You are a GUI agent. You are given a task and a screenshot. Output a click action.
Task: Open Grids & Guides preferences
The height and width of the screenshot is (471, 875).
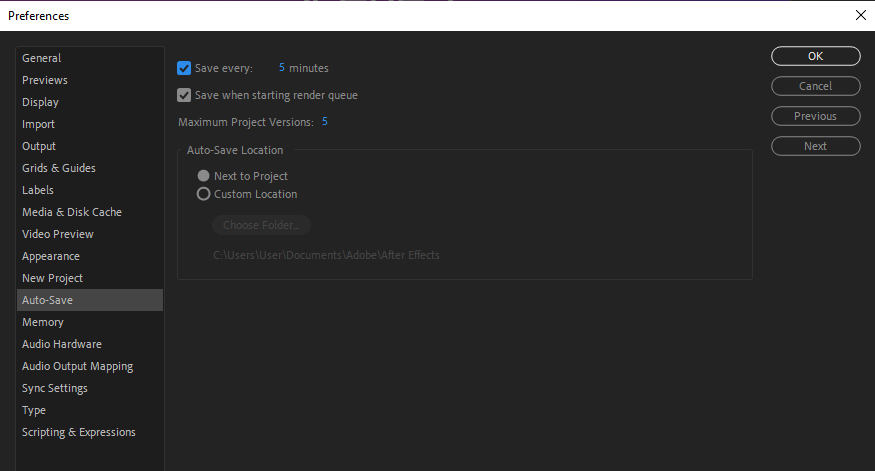coord(89,168)
